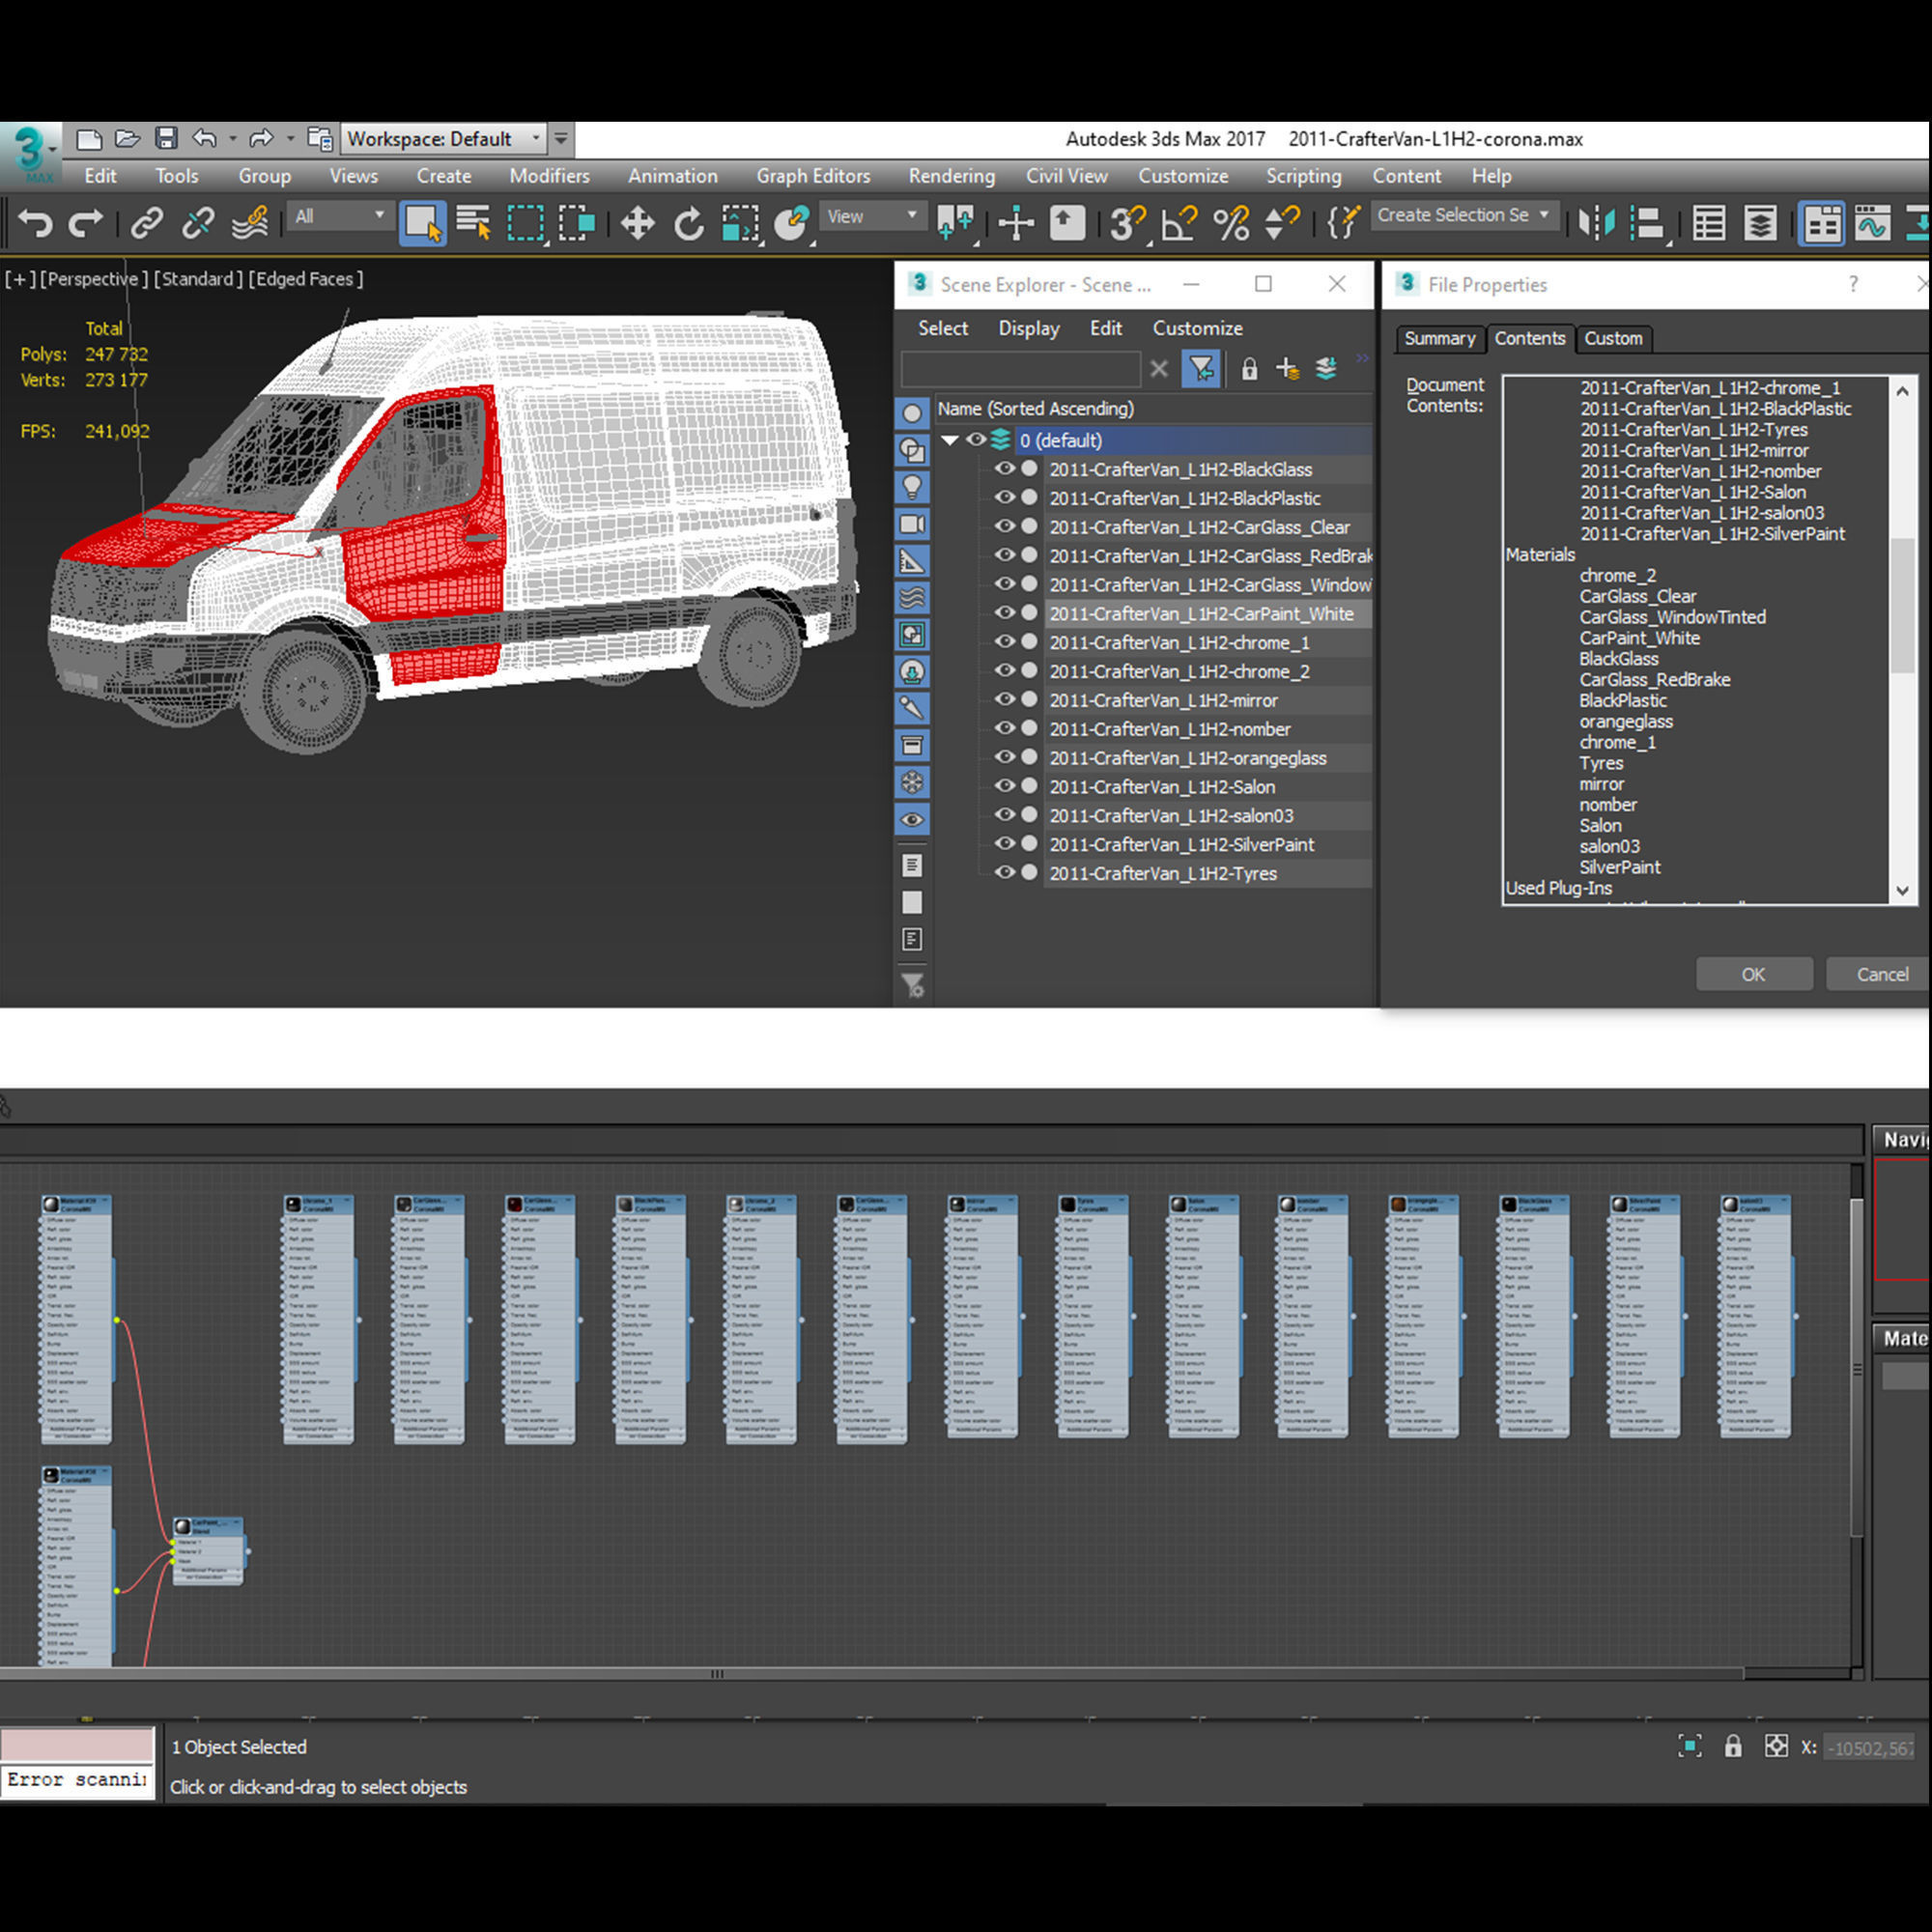Click the Select and Link chain icon
Viewport: 1932px width, 1932px height.
[147, 222]
